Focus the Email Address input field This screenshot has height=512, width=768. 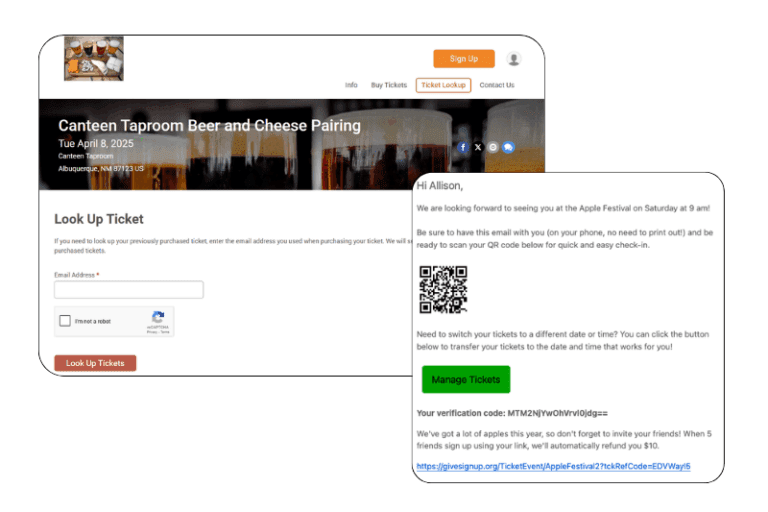point(128,290)
